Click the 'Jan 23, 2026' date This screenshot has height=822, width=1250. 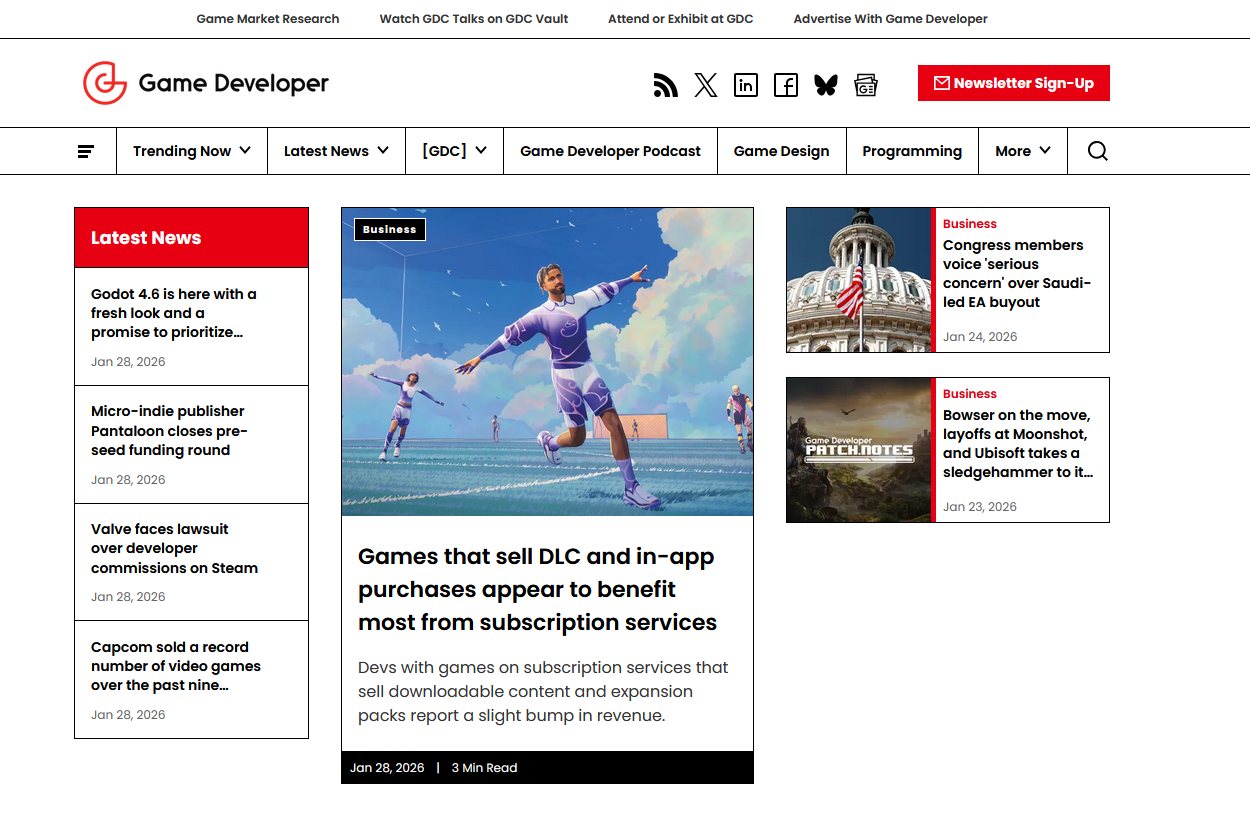(x=980, y=507)
